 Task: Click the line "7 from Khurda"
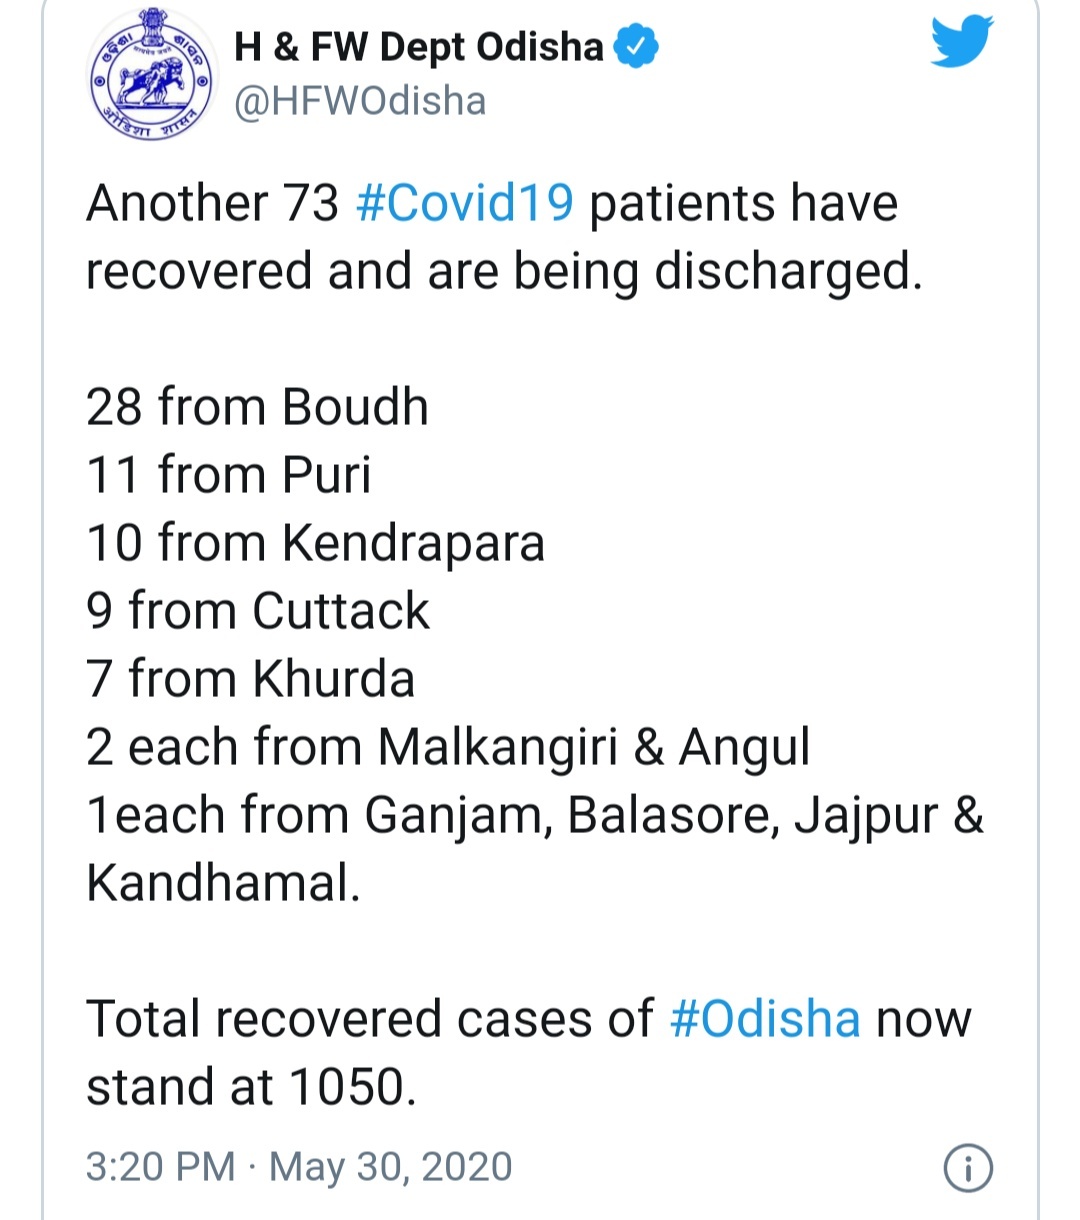(250, 679)
